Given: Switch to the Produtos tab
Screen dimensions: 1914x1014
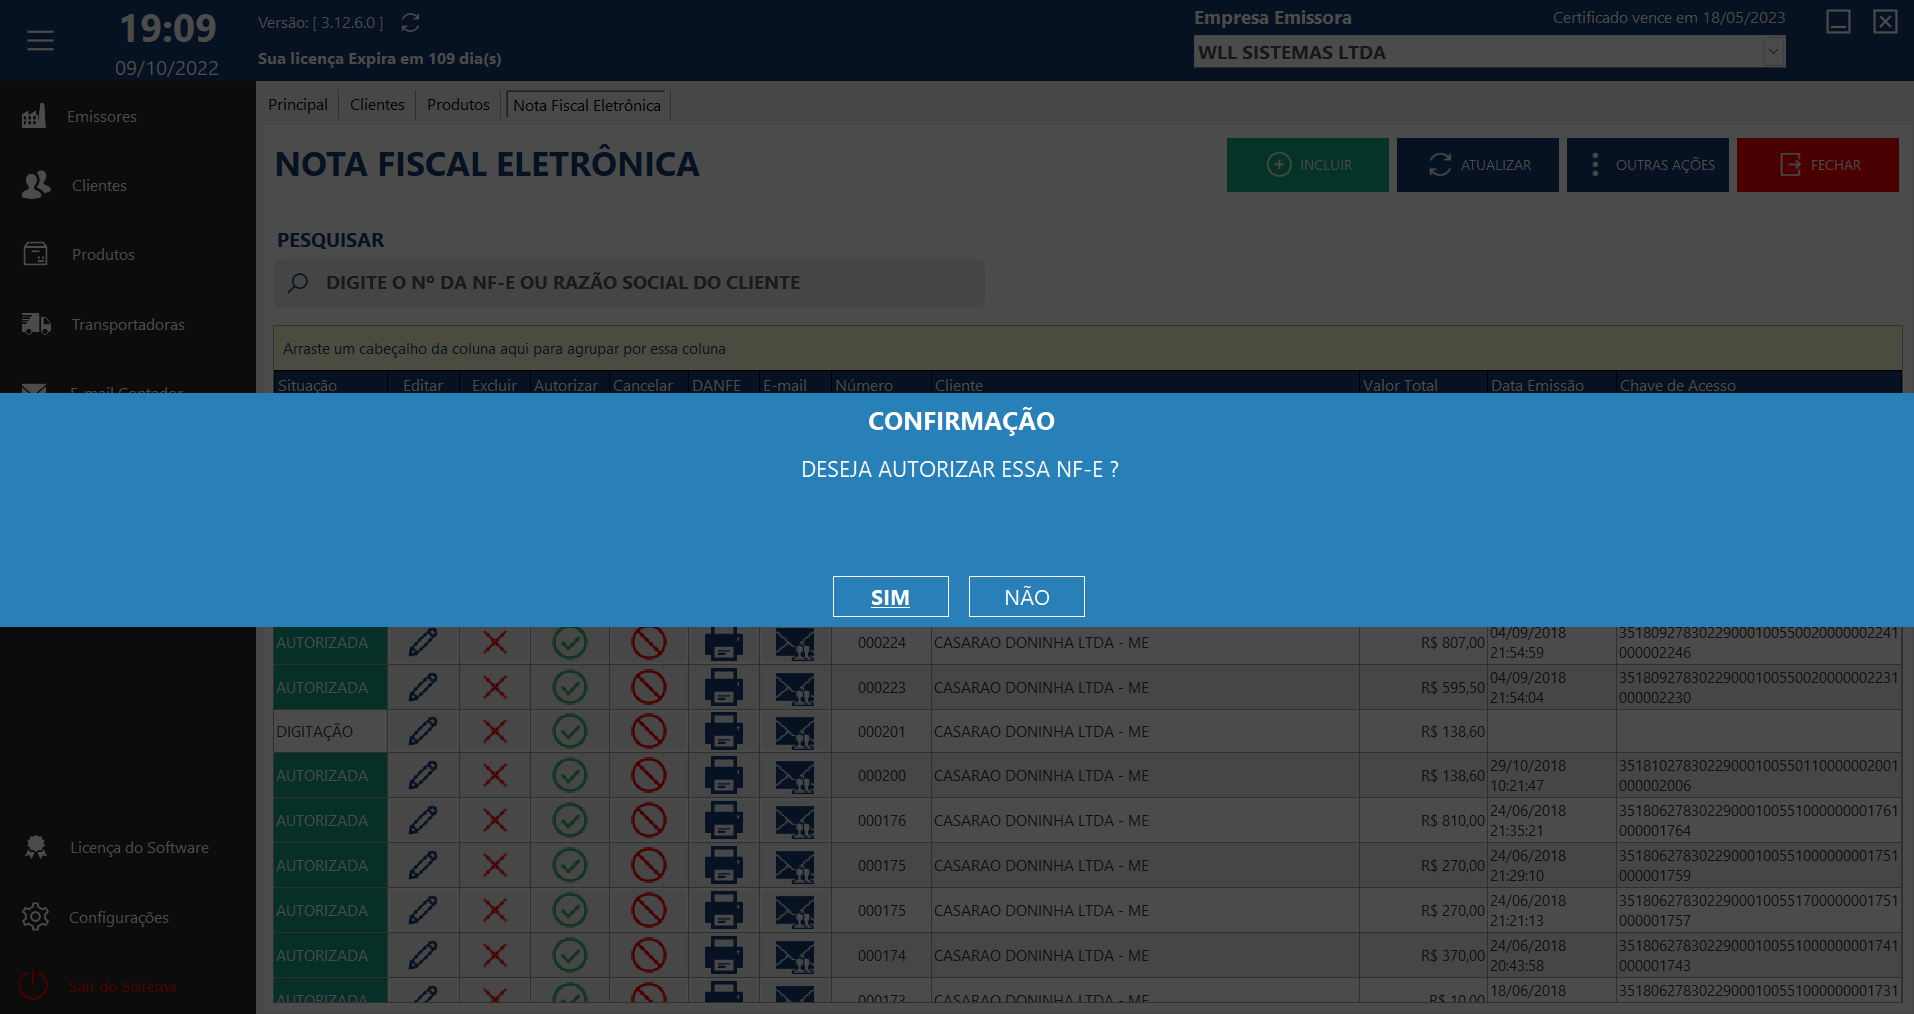Looking at the screenshot, I should point(458,105).
